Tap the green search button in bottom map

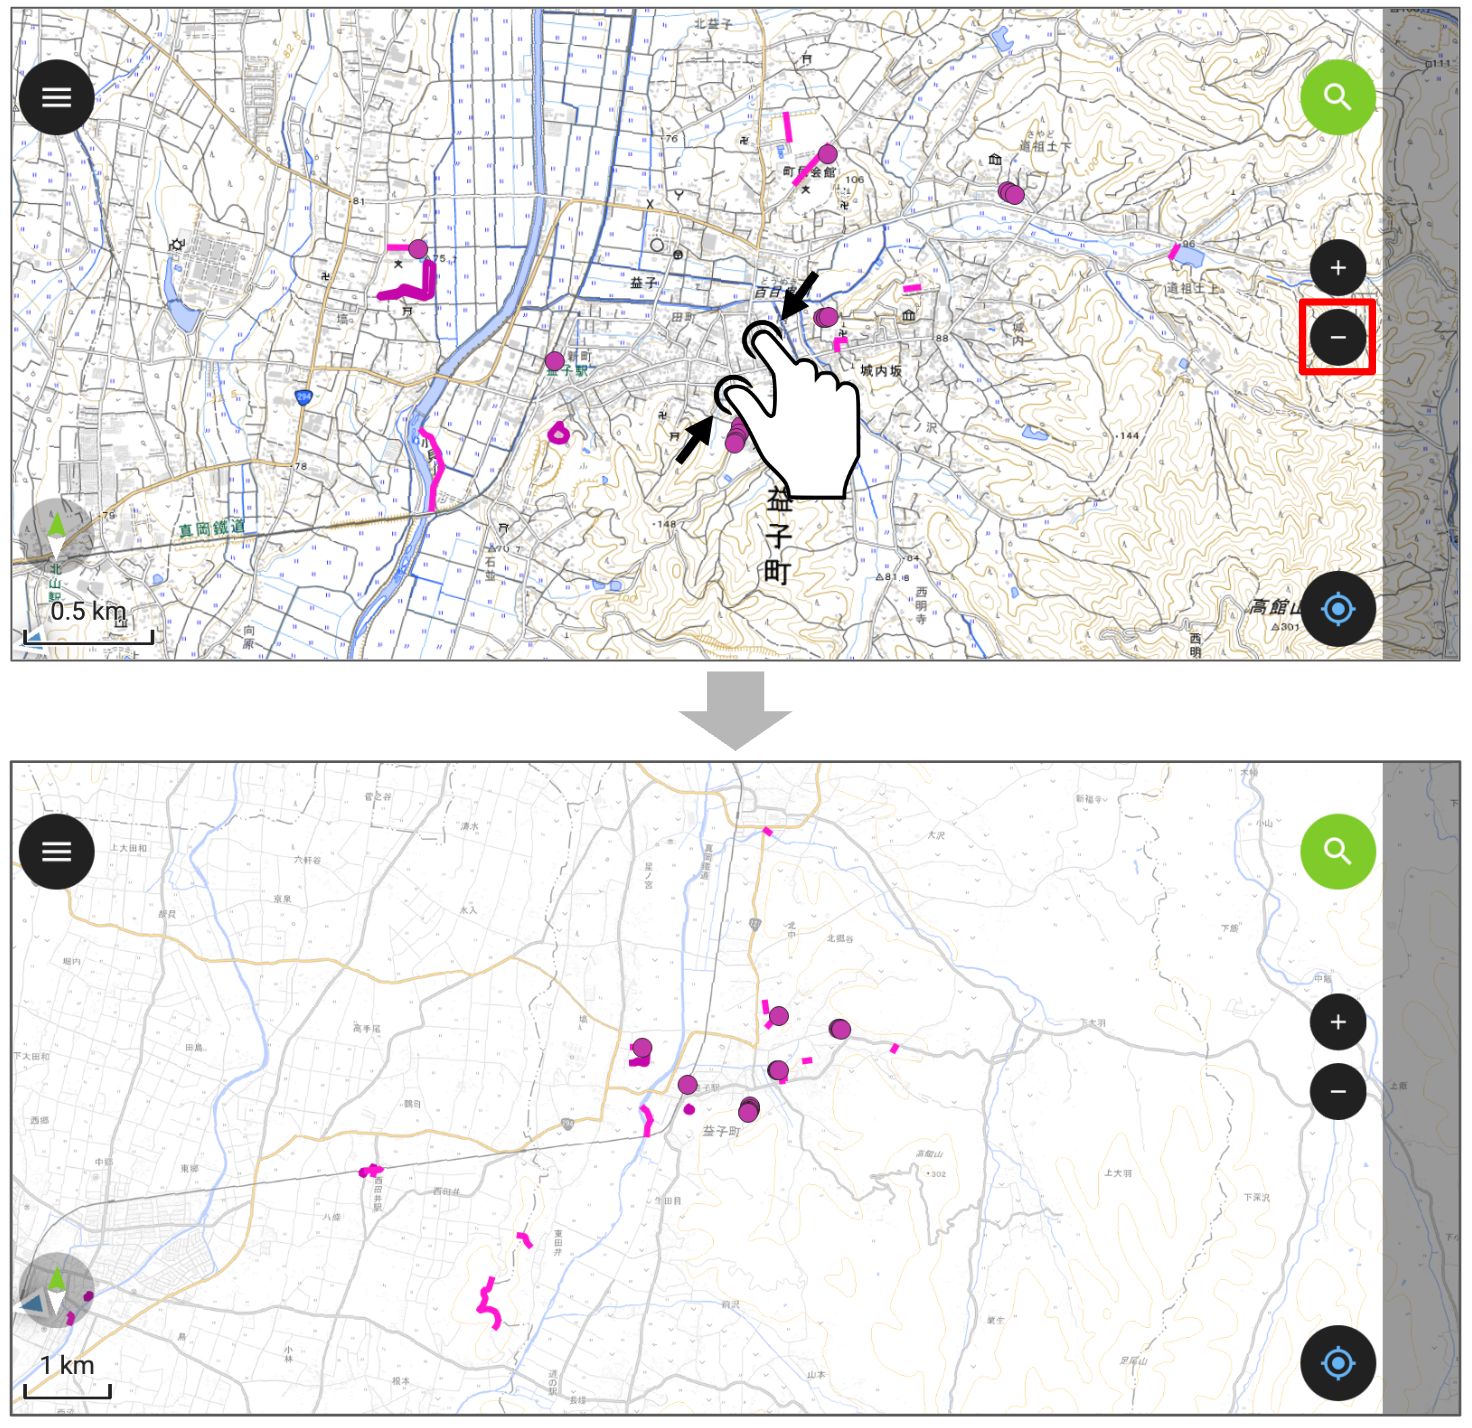coord(1337,851)
